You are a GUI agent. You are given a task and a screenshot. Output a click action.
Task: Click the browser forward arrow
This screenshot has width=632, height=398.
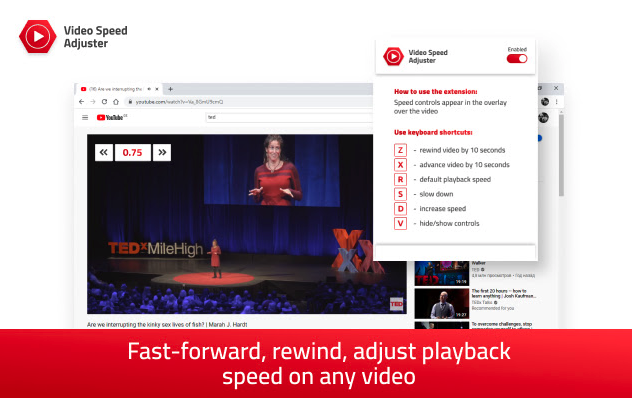[93, 102]
